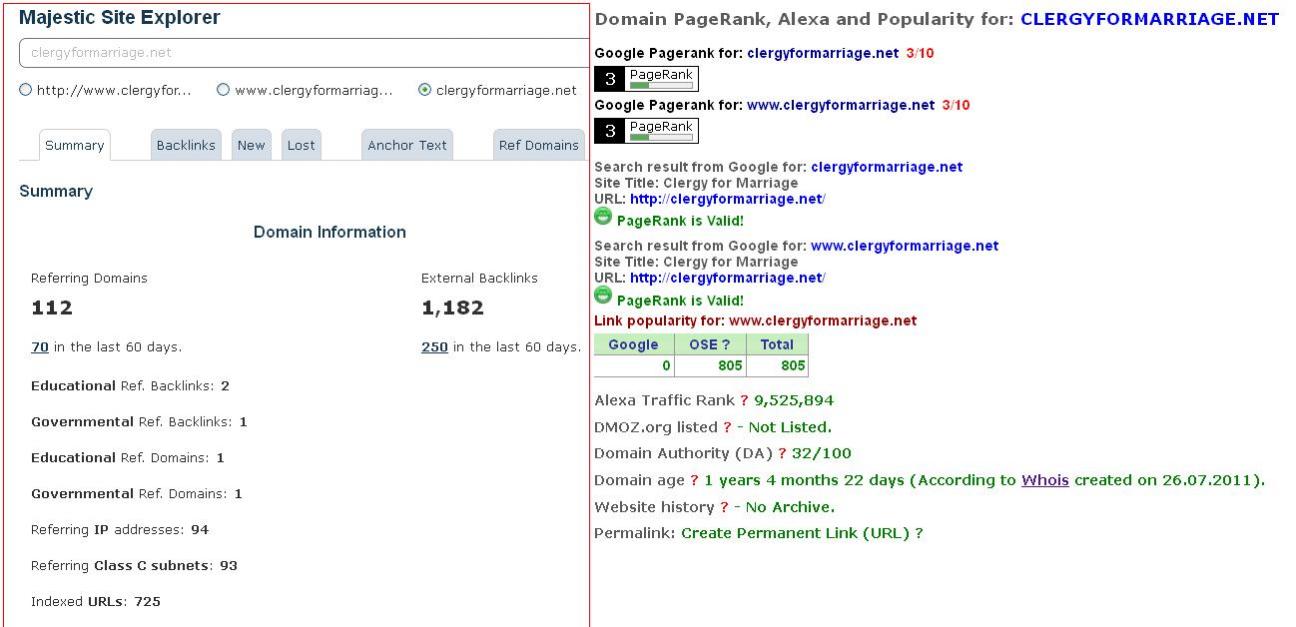Open the Whois link

[1045, 480]
